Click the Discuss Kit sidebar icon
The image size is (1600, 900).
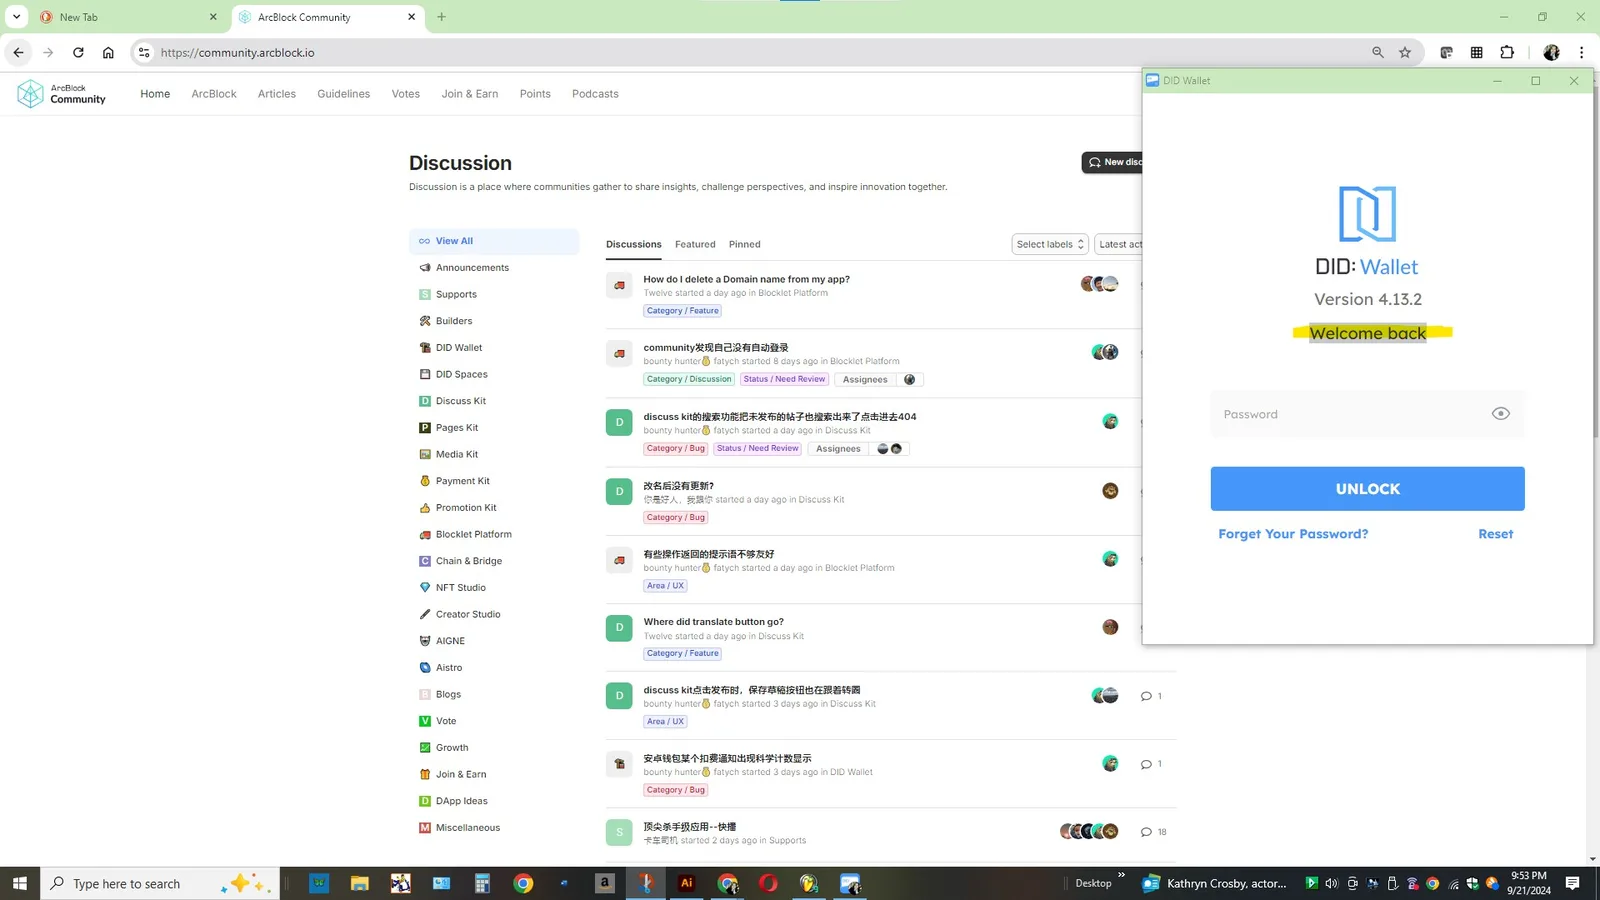425,401
